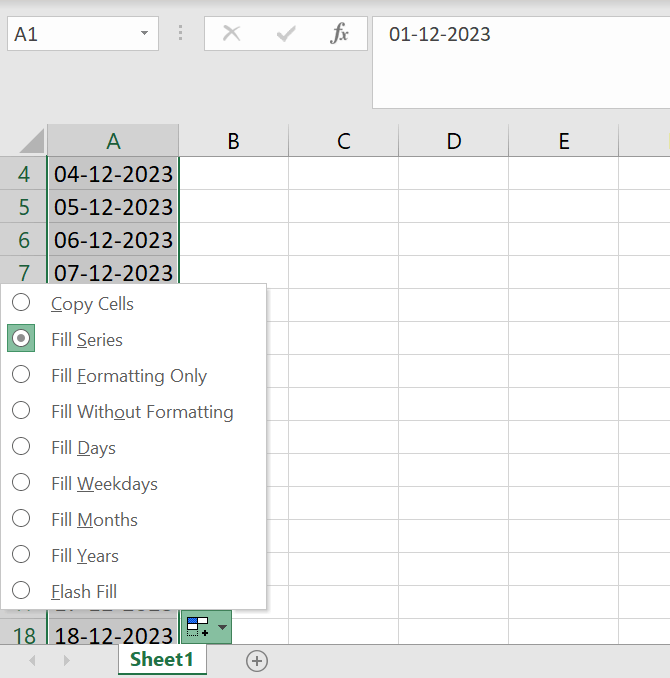Click the formula bar showing 01-12-2023

(521, 63)
